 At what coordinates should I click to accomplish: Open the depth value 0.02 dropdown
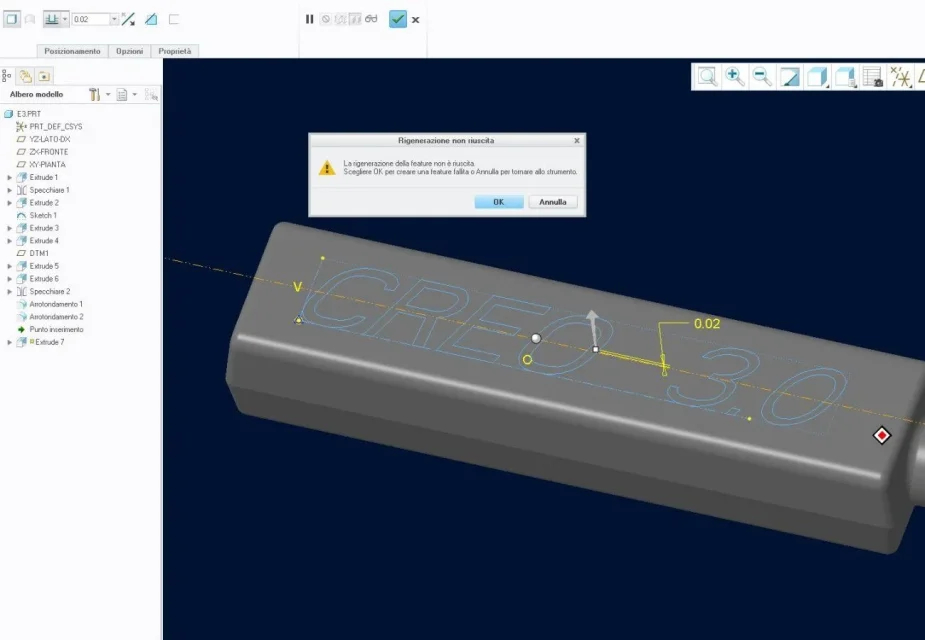point(114,19)
